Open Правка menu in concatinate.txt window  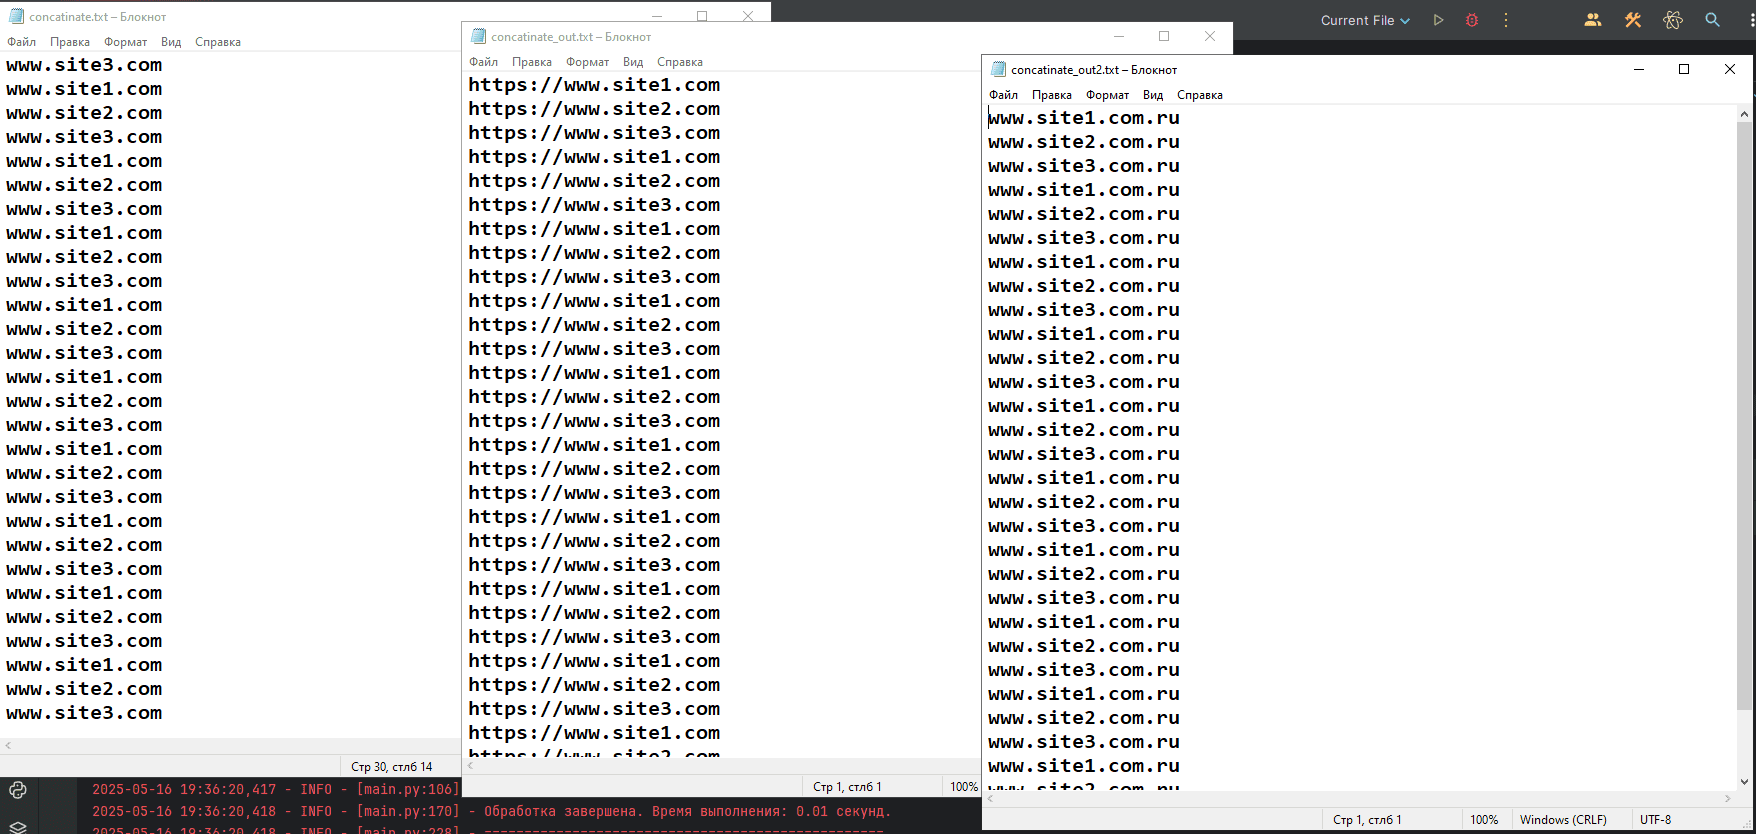tap(70, 42)
